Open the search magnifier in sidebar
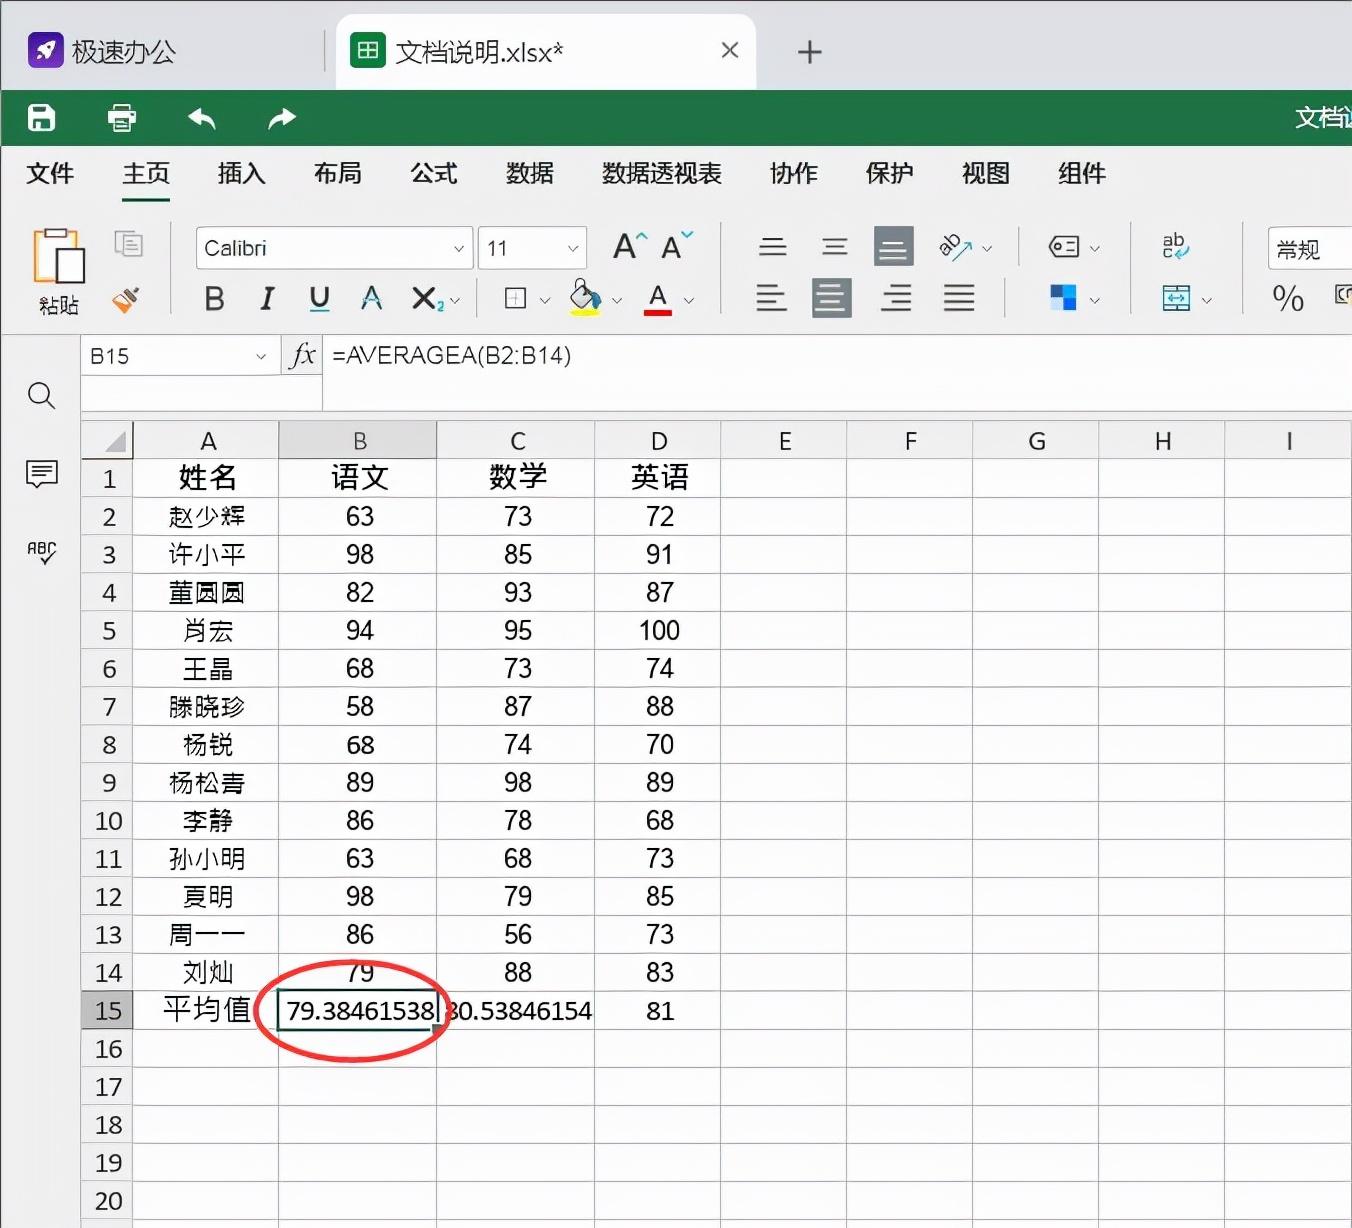 tap(41, 395)
